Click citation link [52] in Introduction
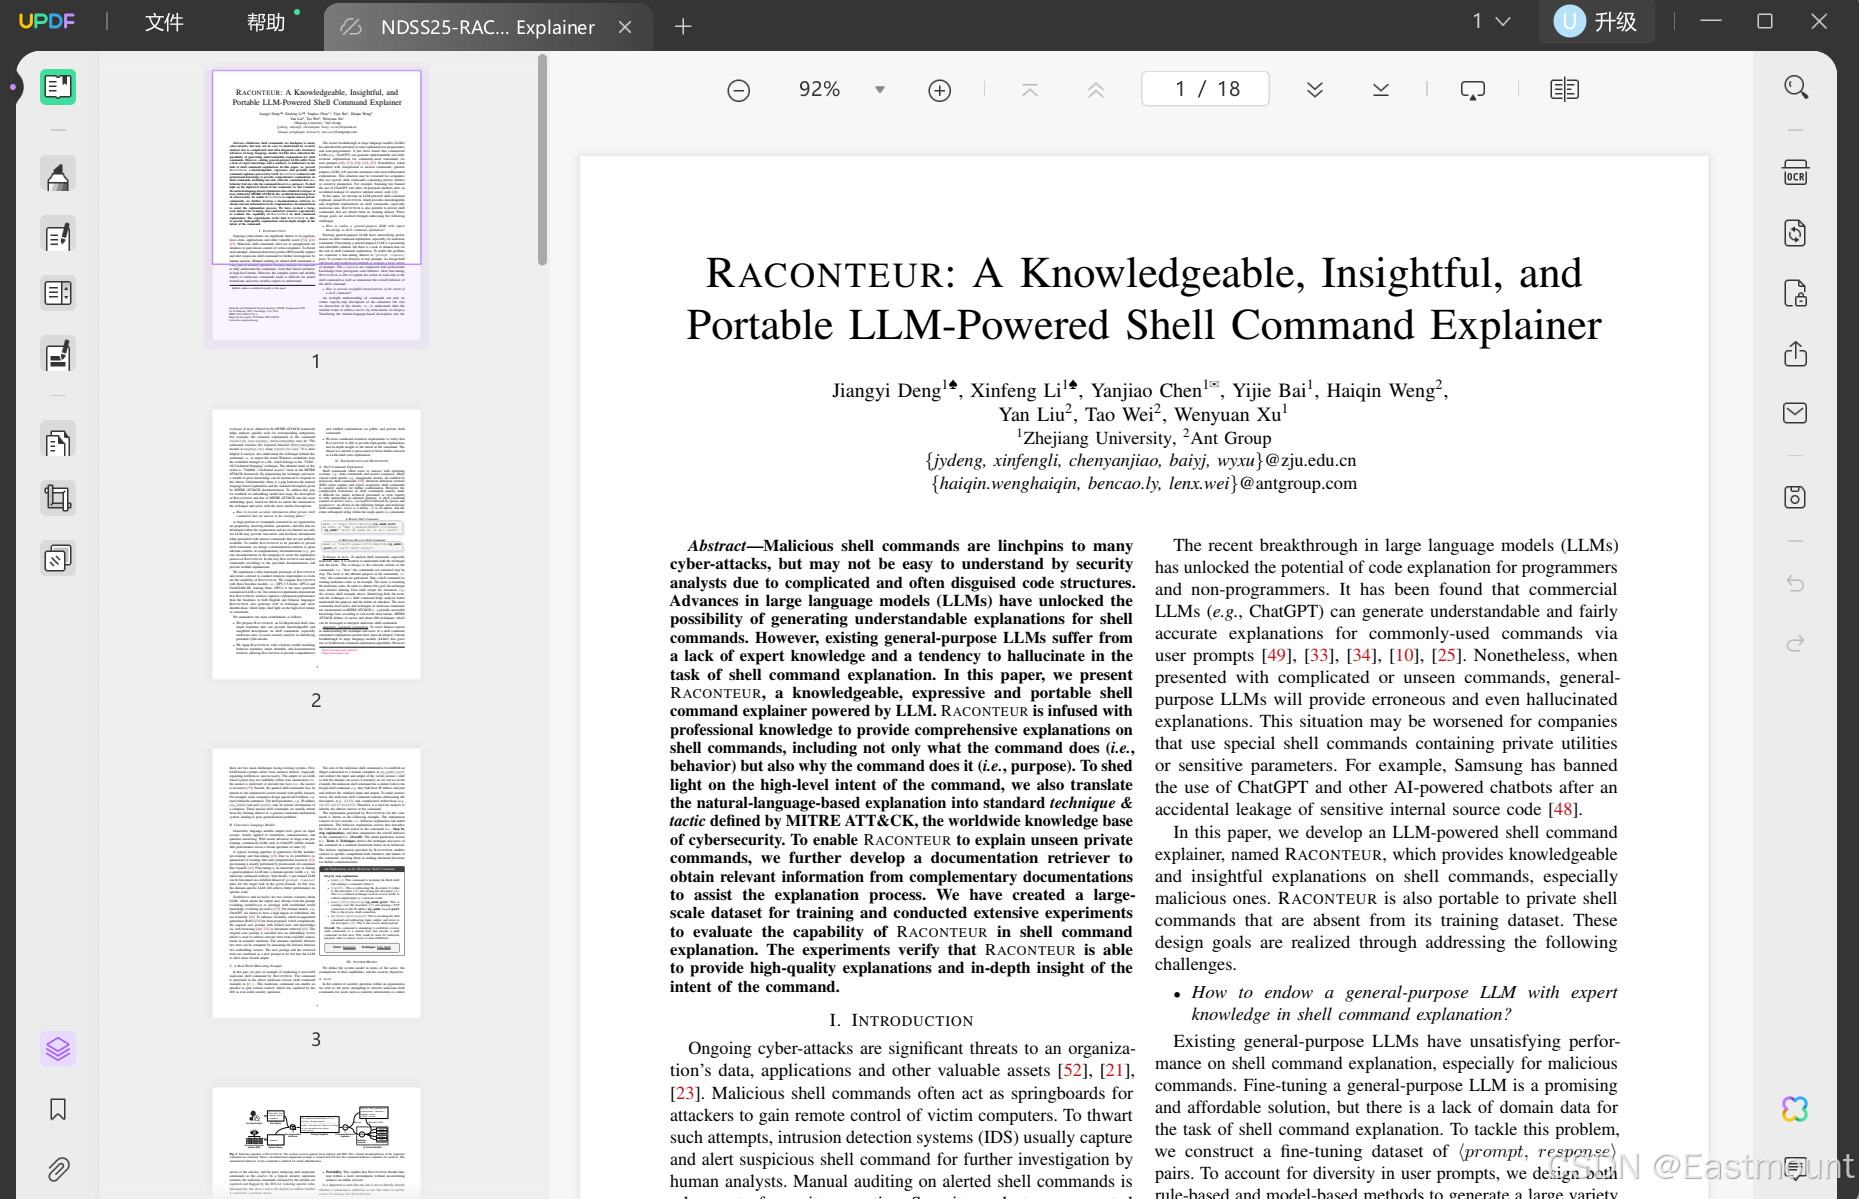 (x=1074, y=1070)
